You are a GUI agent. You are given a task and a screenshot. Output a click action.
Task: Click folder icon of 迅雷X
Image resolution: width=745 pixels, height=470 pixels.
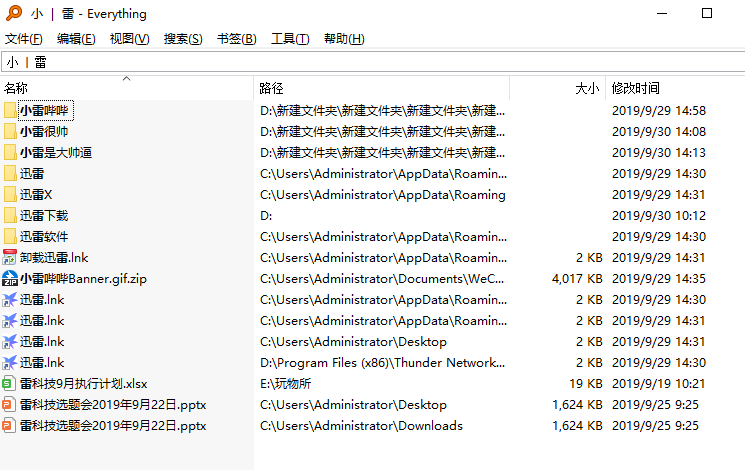10,194
